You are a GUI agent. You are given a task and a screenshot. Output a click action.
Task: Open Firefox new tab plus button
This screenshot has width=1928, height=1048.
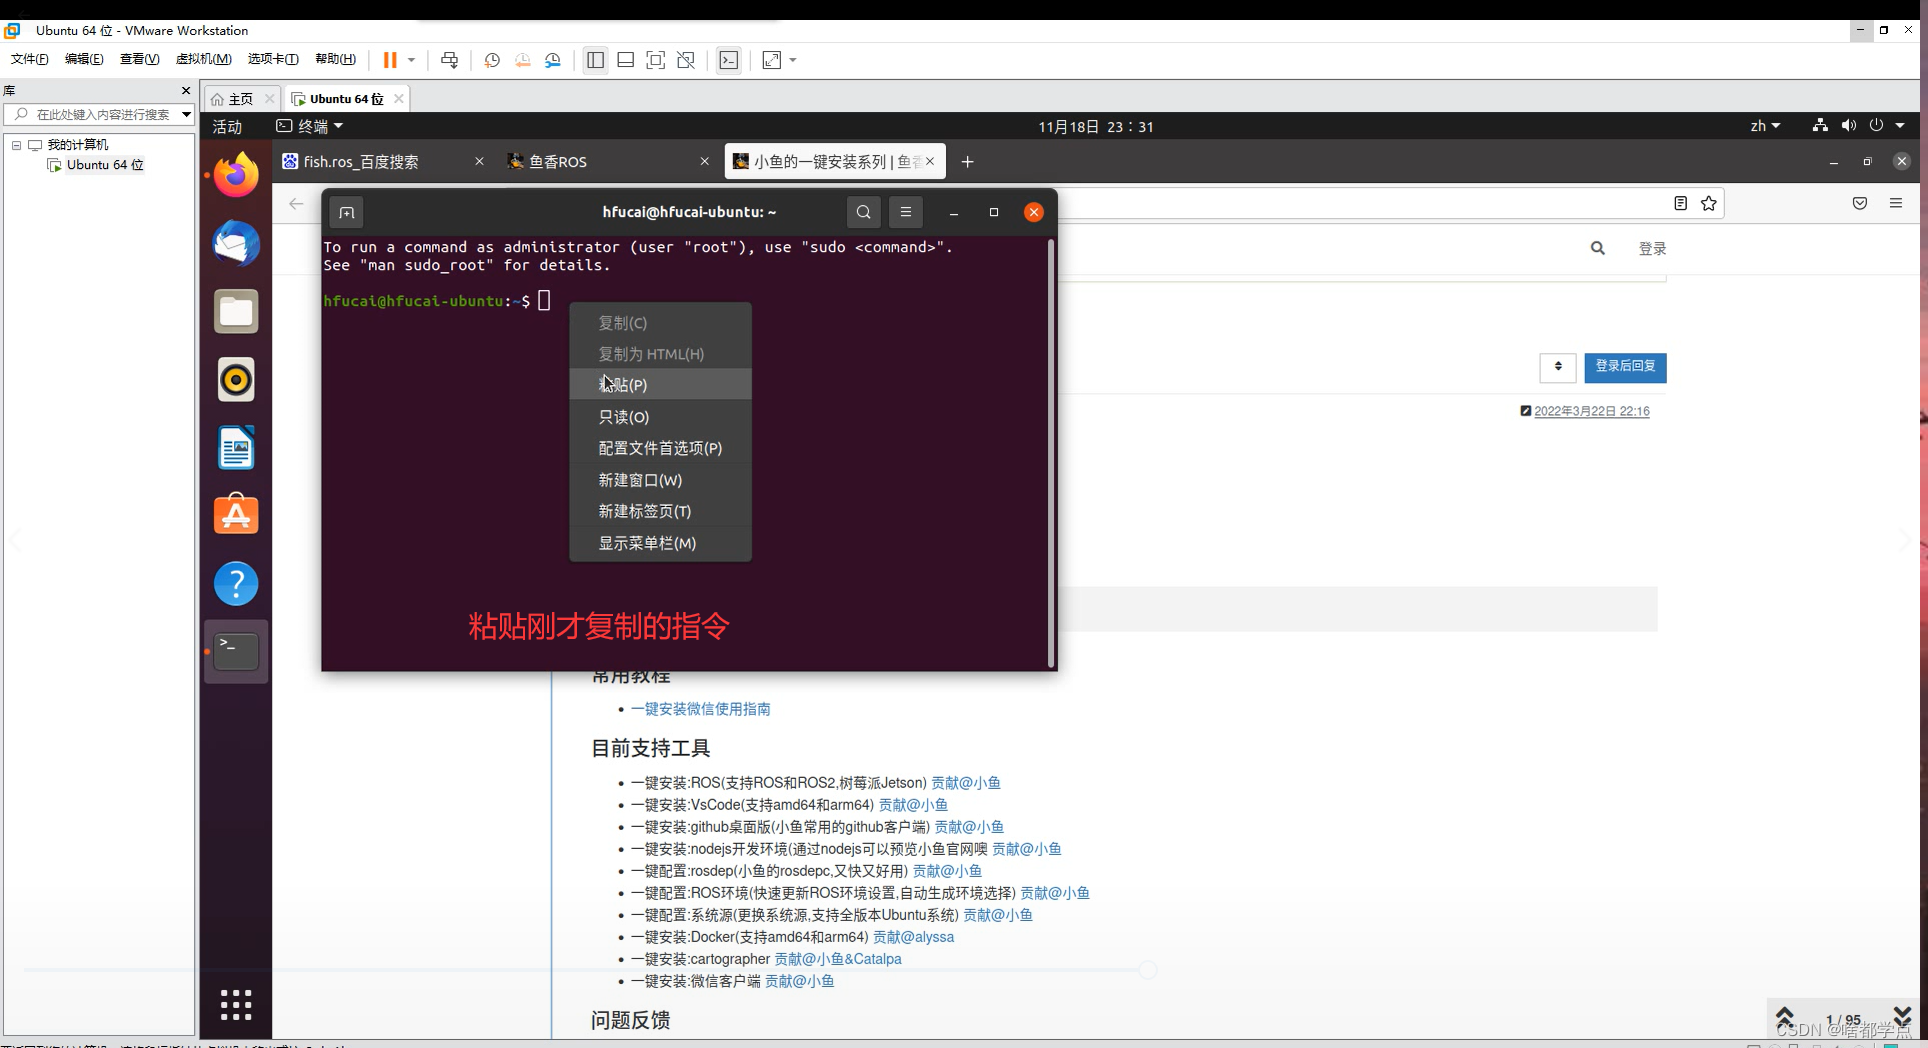tap(967, 162)
